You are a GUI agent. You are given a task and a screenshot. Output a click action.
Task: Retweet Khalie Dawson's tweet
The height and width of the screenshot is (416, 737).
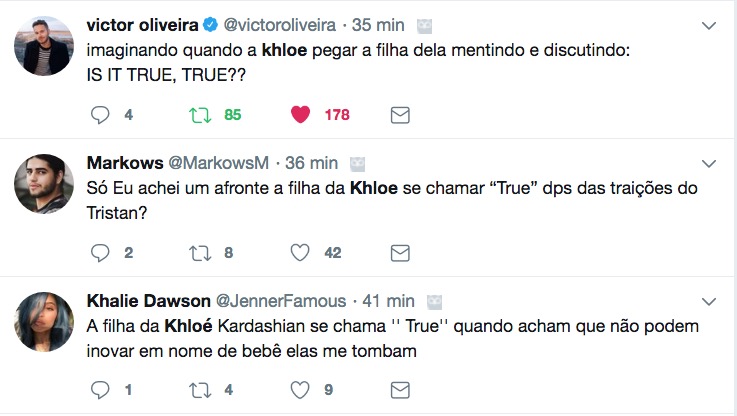pyautogui.click(x=200, y=390)
